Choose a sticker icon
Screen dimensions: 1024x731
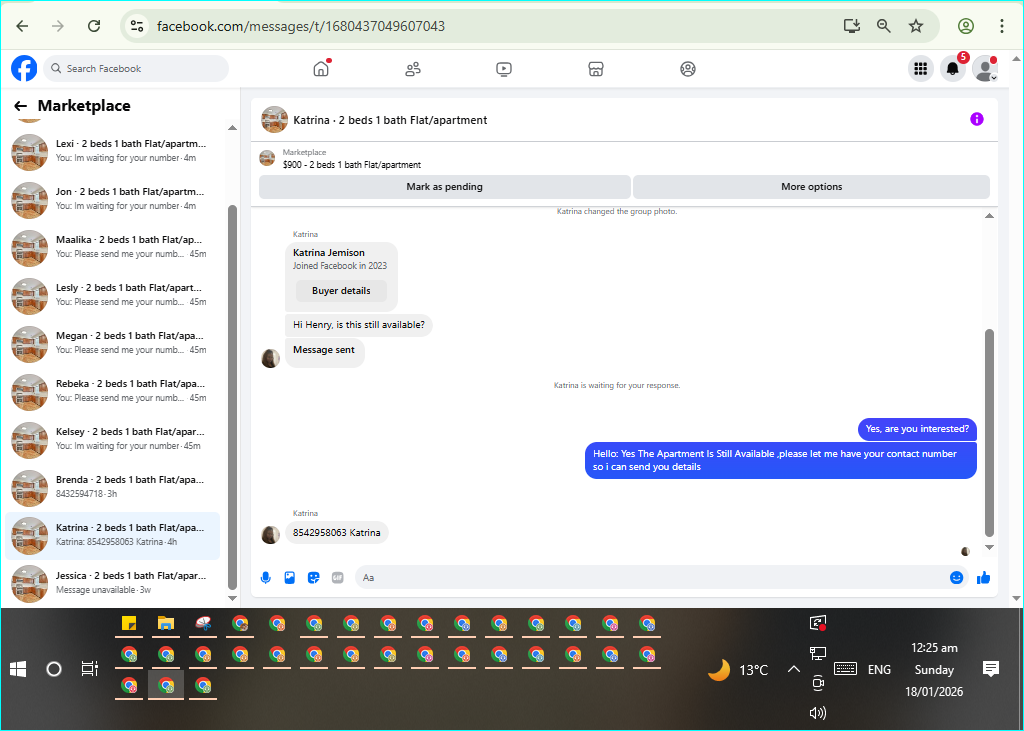pos(313,577)
